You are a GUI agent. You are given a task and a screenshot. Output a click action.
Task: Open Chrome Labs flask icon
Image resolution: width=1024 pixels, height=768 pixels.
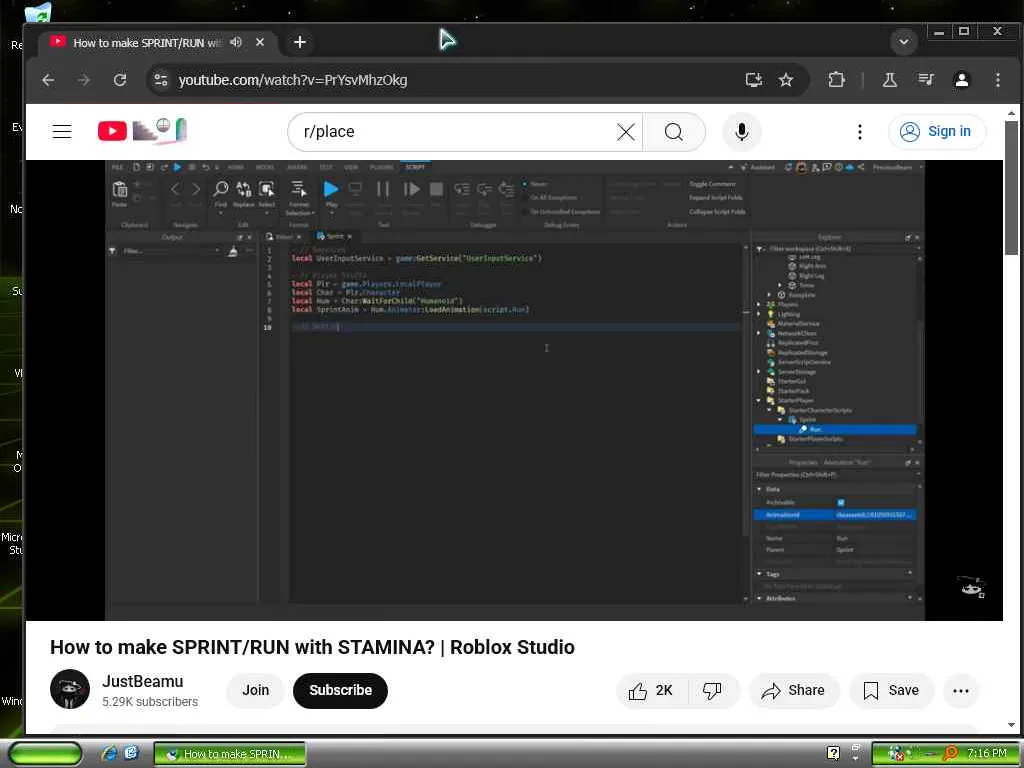click(x=889, y=80)
